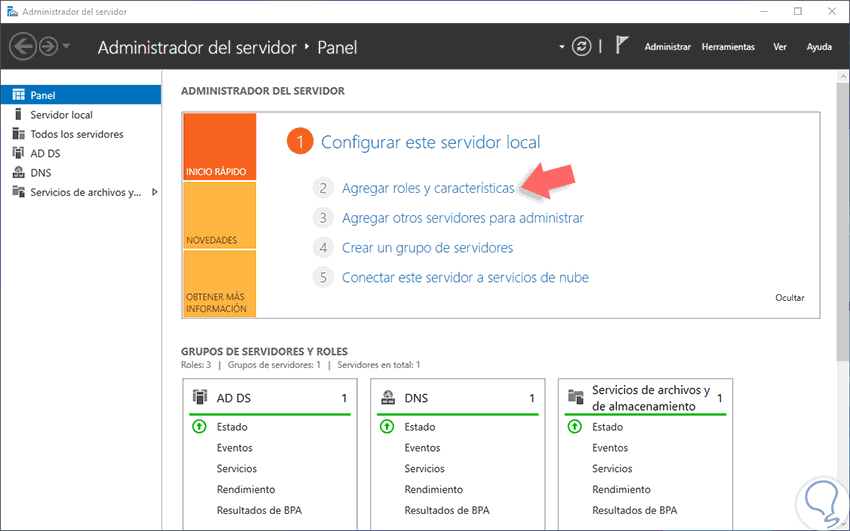Click Agregar otros servidores para administrar
The height and width of the screenshot is (531, 850).
(462, 218)
